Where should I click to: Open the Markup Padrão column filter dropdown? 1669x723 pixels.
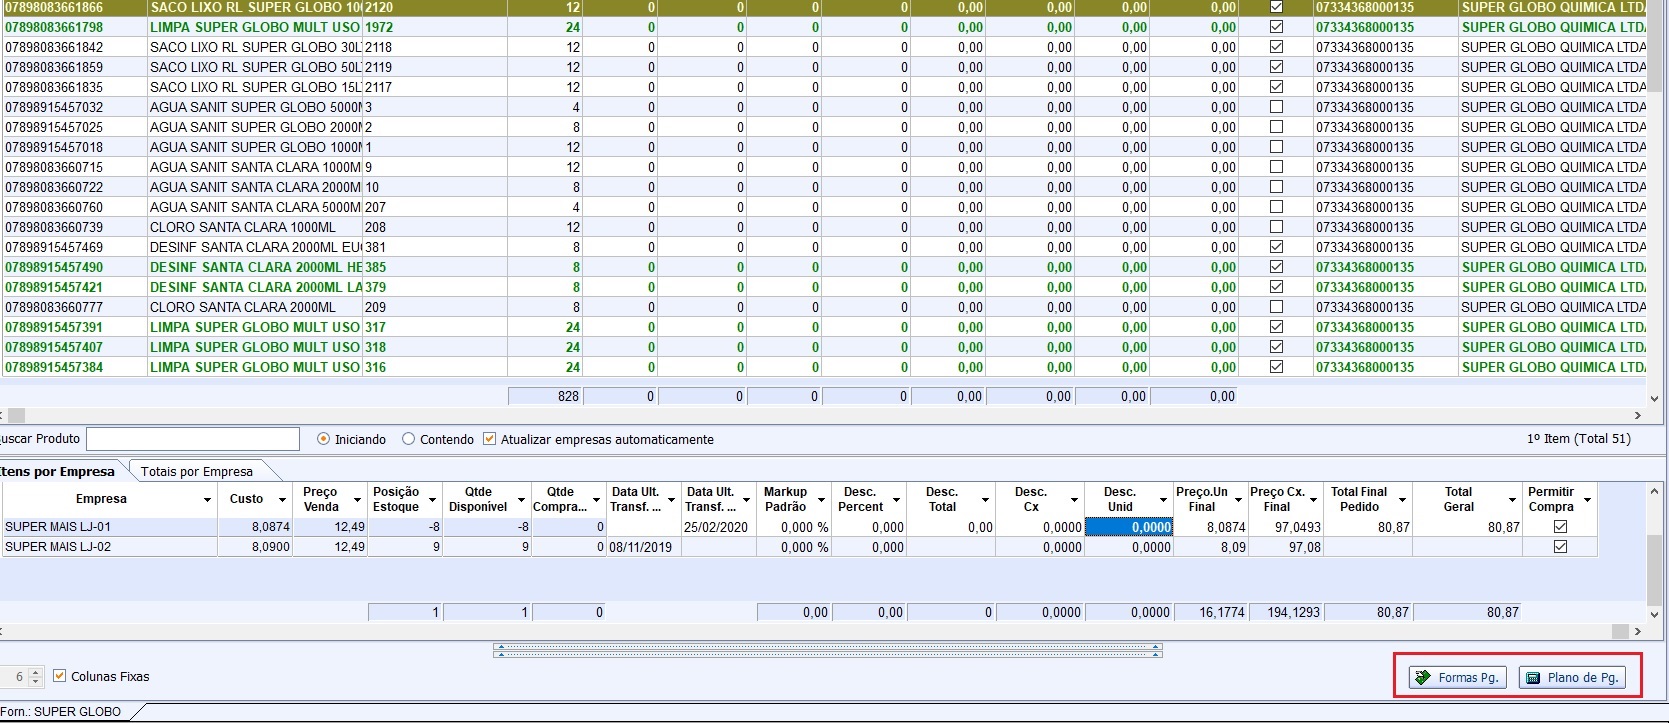[x=821, y=499]
